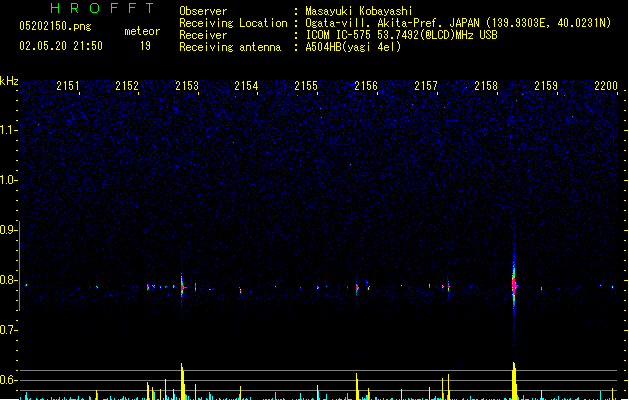Screen dimensions: 629x400
Task: Click the 2154 time marker
Action: 246,86
